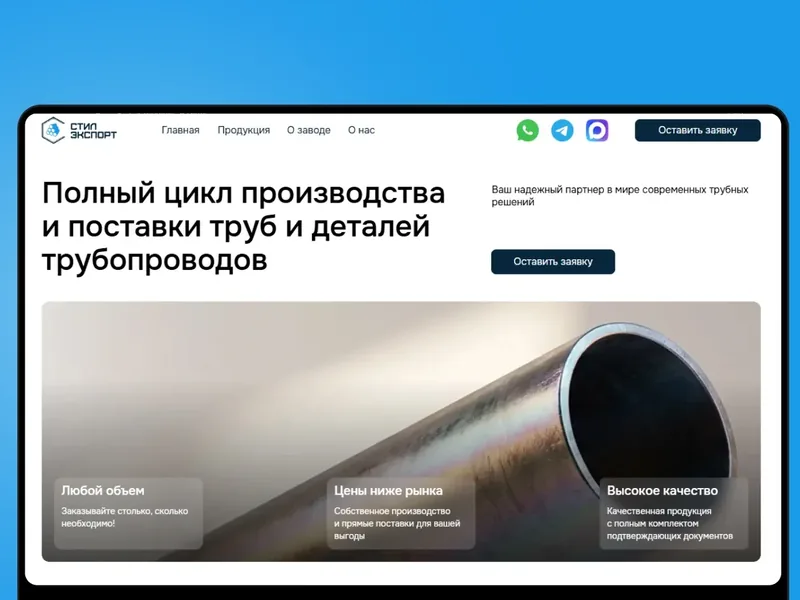Click the Ваш надежный партнер subtitle text
The height and width of the screenshot is (600, 800).
(620, 195)
